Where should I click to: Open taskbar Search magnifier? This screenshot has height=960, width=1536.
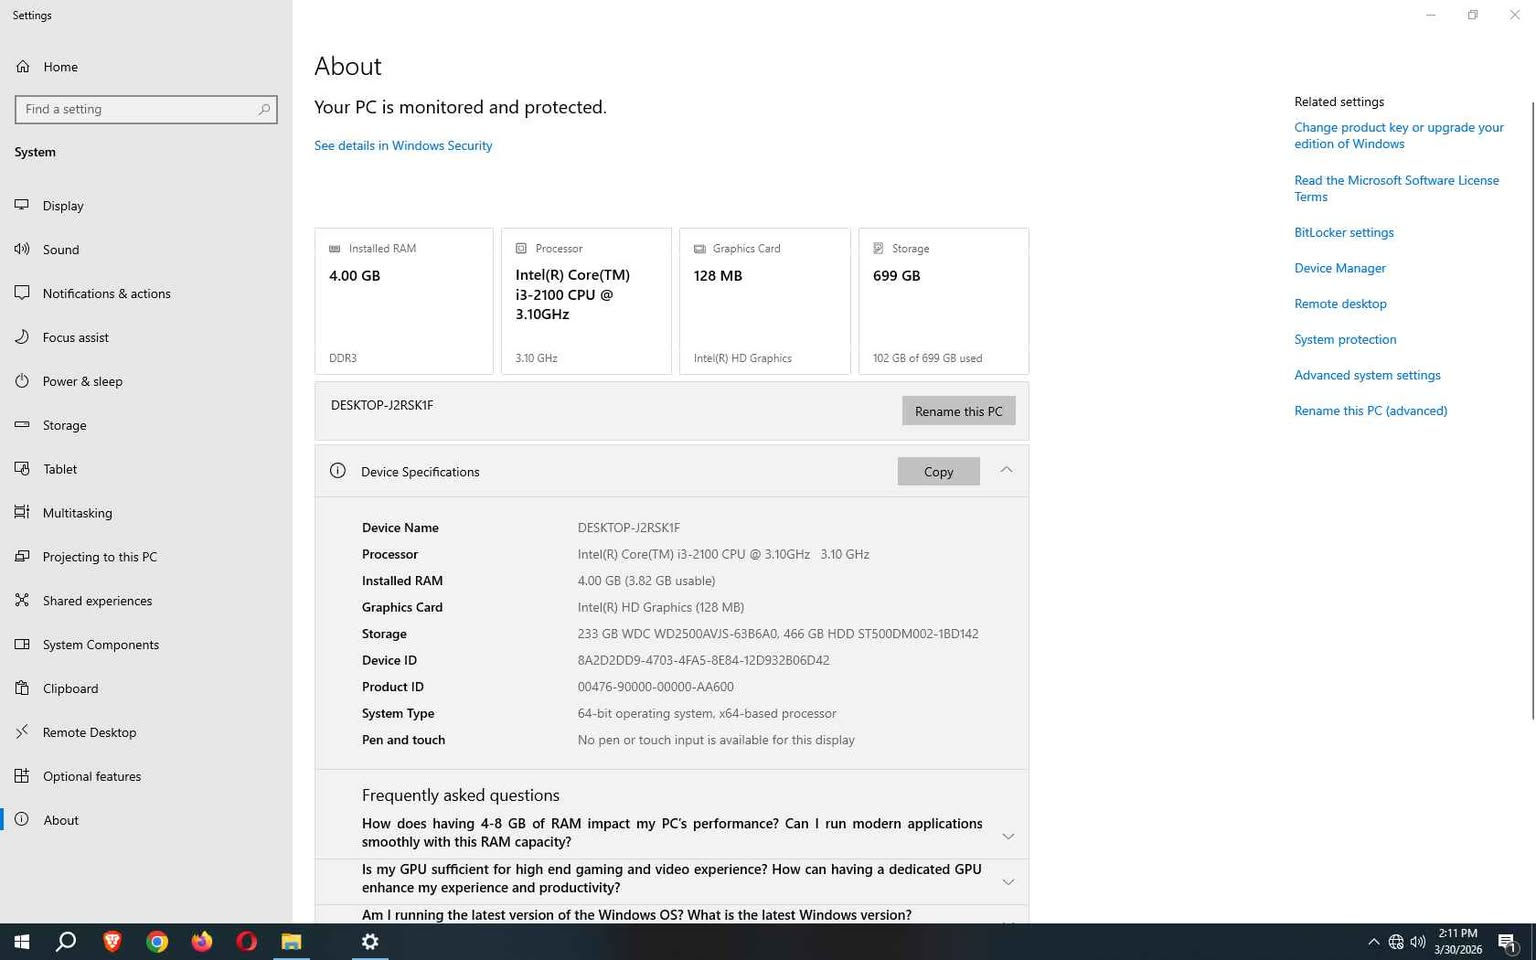click(66, 941)
